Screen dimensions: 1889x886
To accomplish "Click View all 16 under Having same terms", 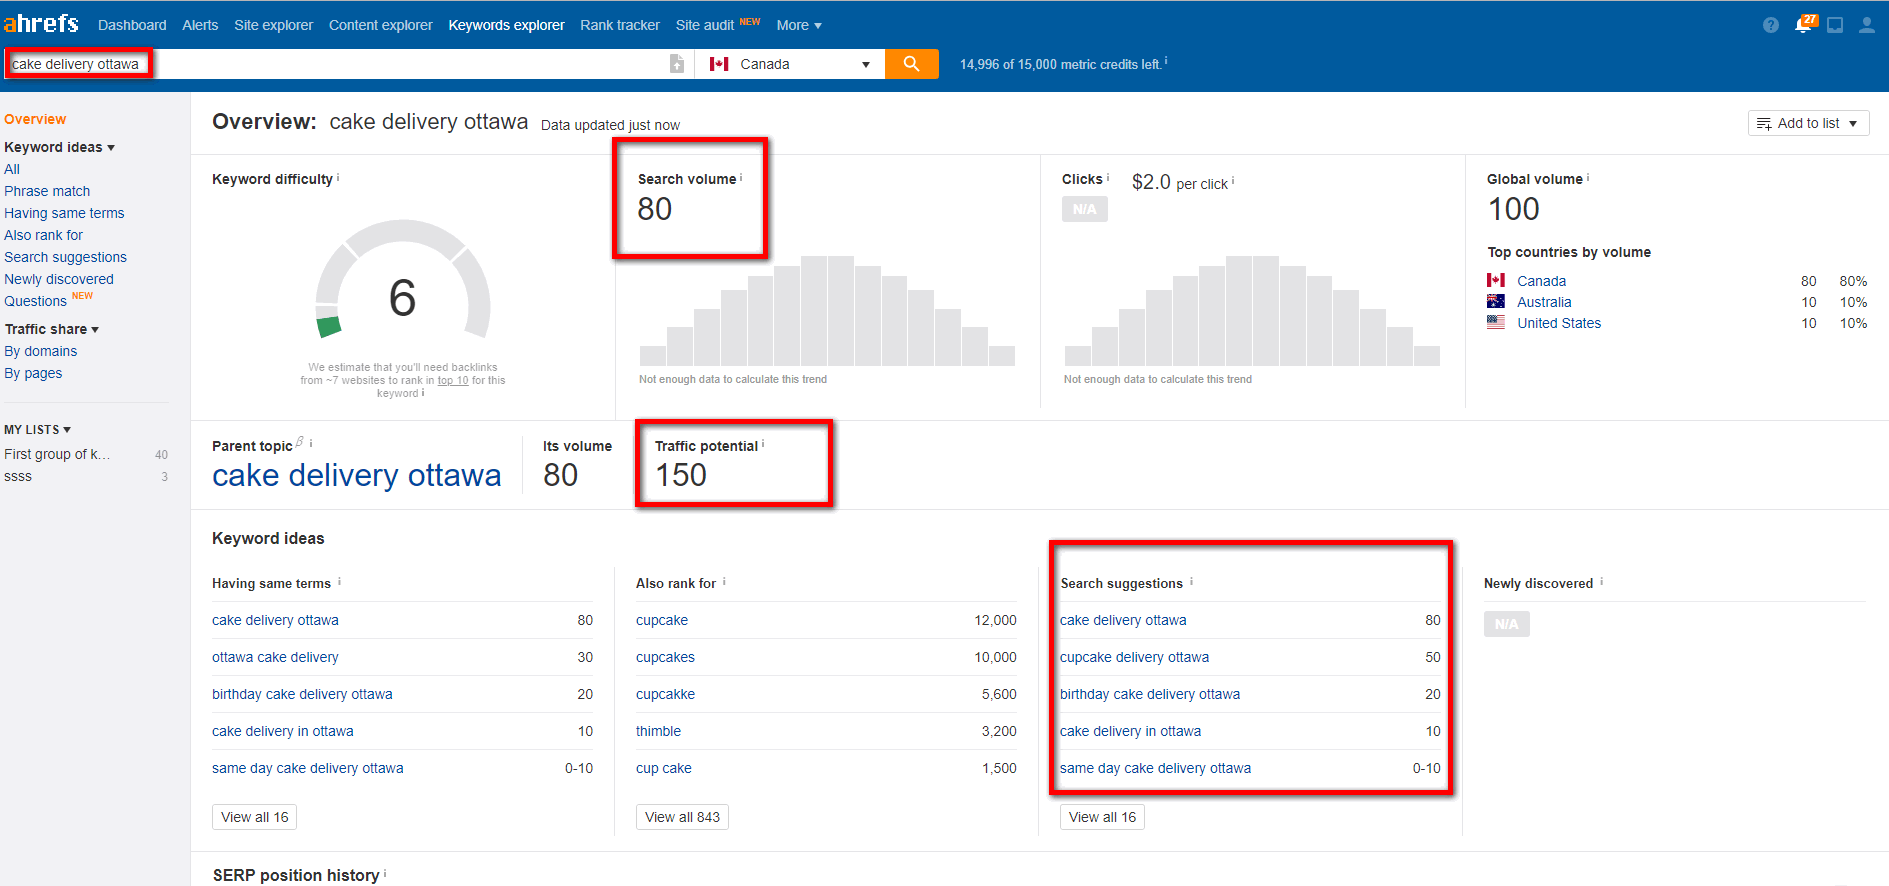I will pyautogui.click(x=254, y=817).
